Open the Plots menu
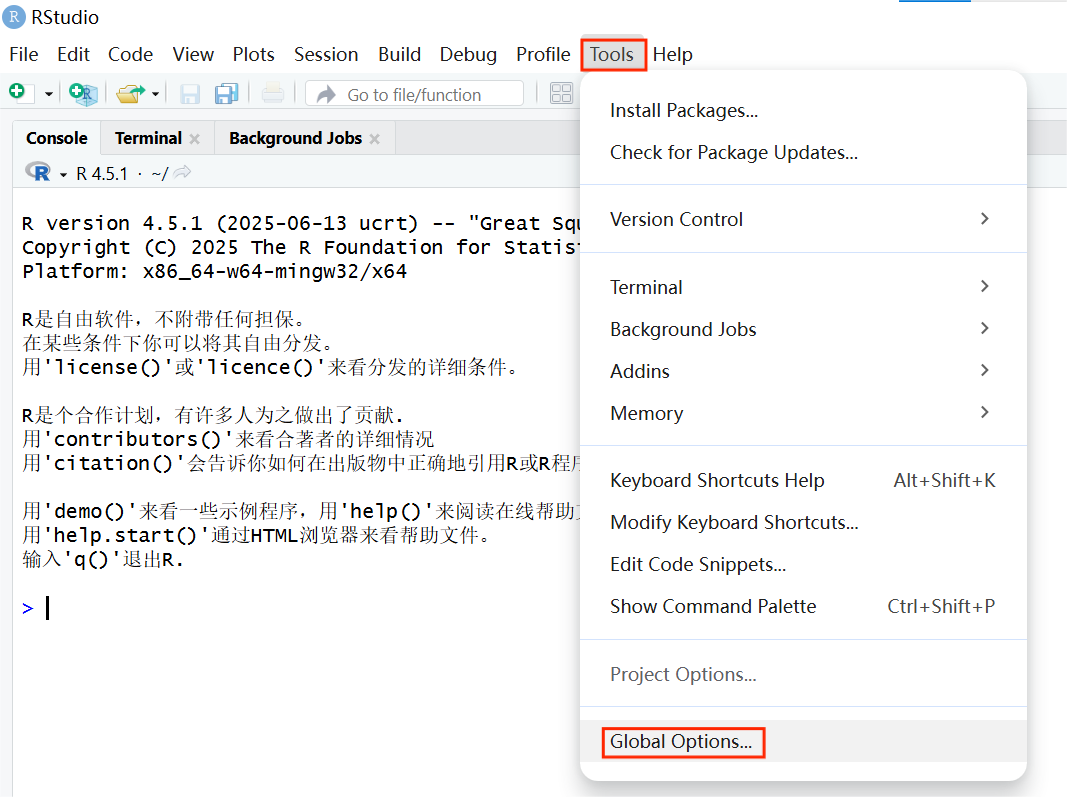 [254, 54]
